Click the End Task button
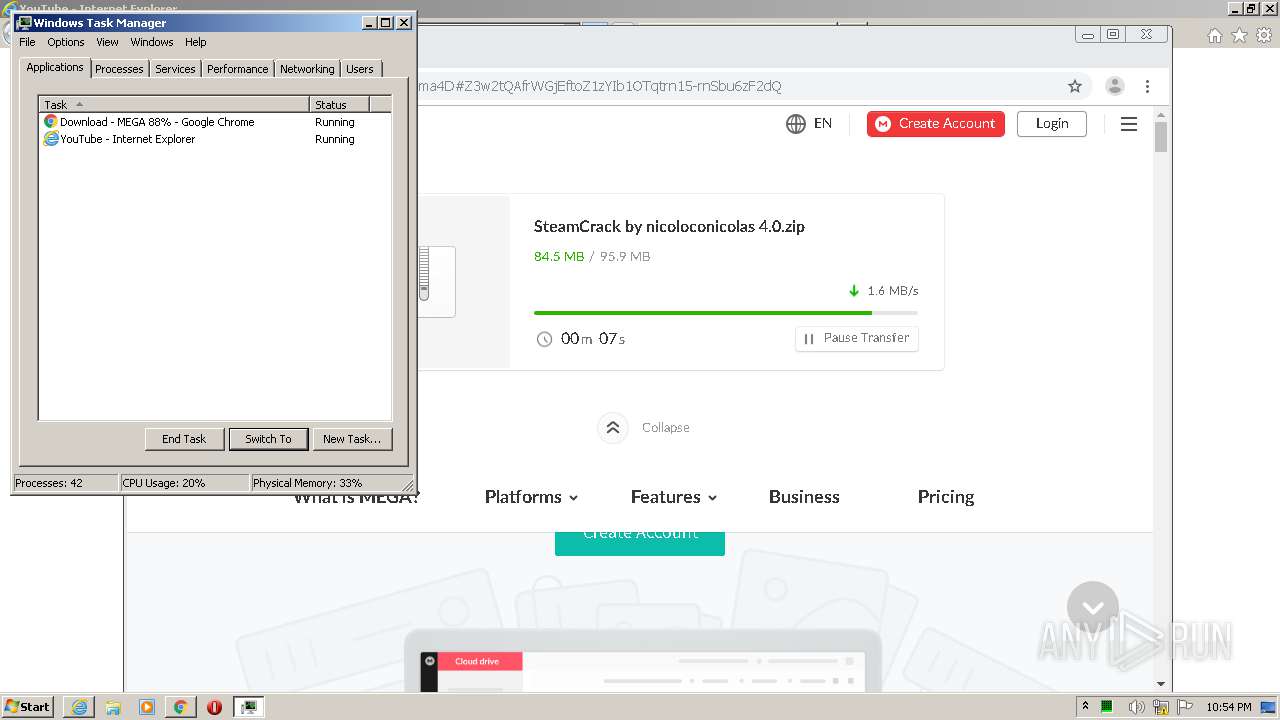 [x=184, y=439]
